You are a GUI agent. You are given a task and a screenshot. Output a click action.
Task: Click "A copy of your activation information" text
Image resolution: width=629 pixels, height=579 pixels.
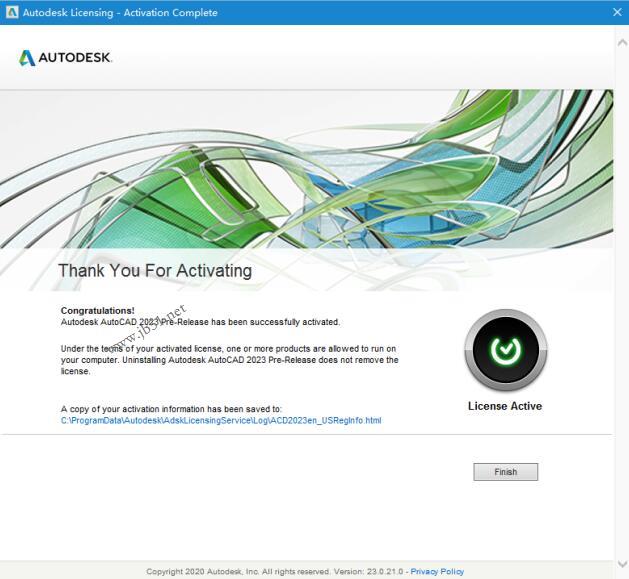(x=171, y=409)
